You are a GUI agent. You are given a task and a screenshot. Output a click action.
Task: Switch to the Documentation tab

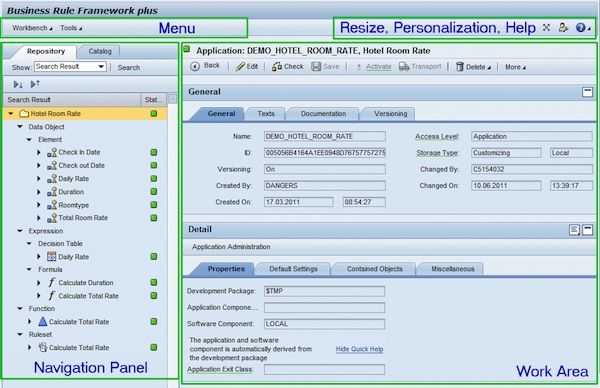click(x=323, y=114)
